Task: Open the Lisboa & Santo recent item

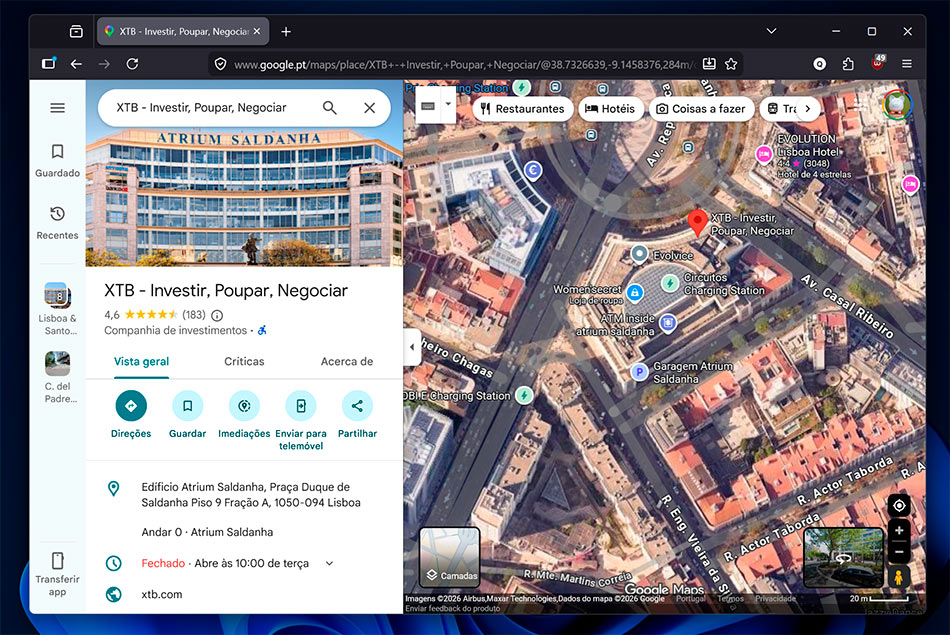Action: point(58,309)
